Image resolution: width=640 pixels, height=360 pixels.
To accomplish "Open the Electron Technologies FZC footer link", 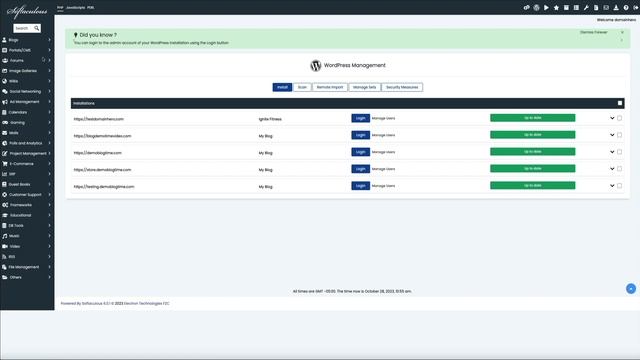I will pyautogui.click(x=147, y=303).
